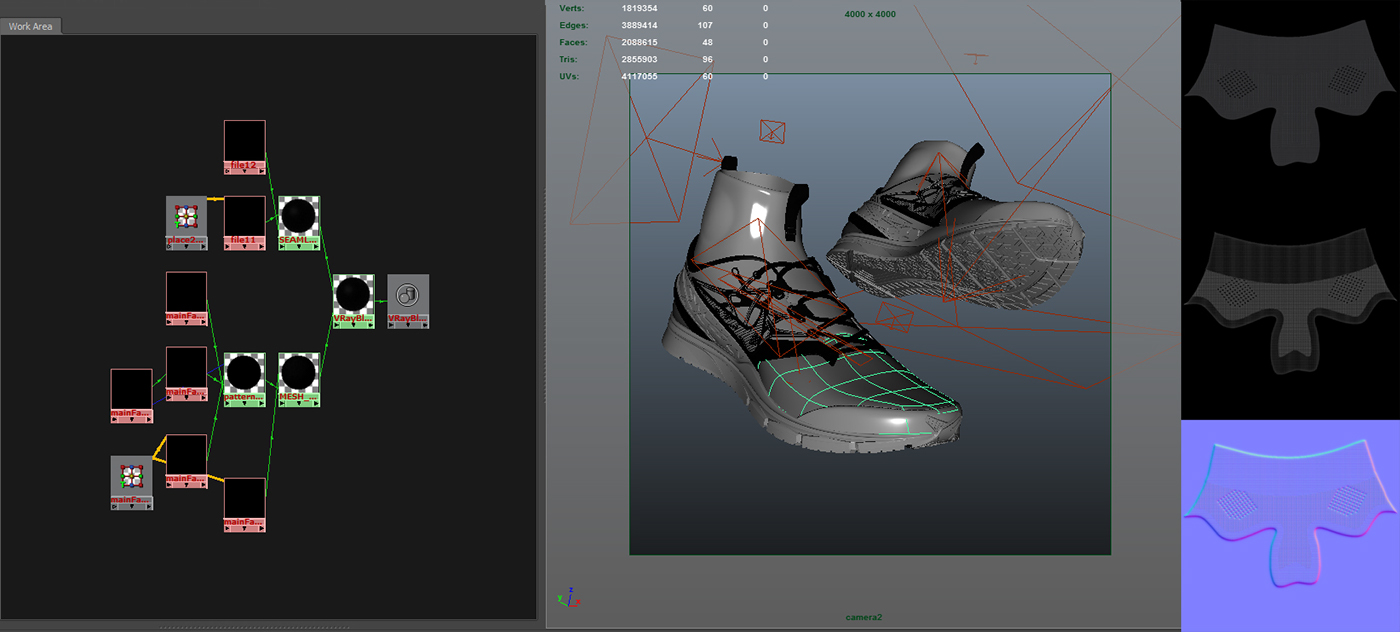
Task: Click the file11 node's black texture swatch
Action: click(244, 214)
